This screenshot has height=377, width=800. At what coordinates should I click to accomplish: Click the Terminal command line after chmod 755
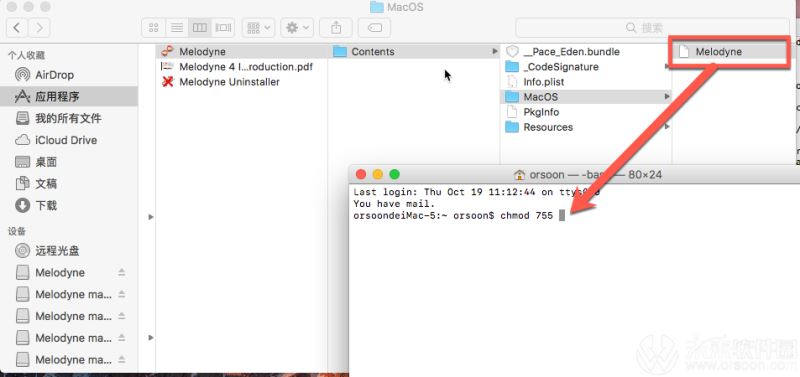[x=562, y=216]
